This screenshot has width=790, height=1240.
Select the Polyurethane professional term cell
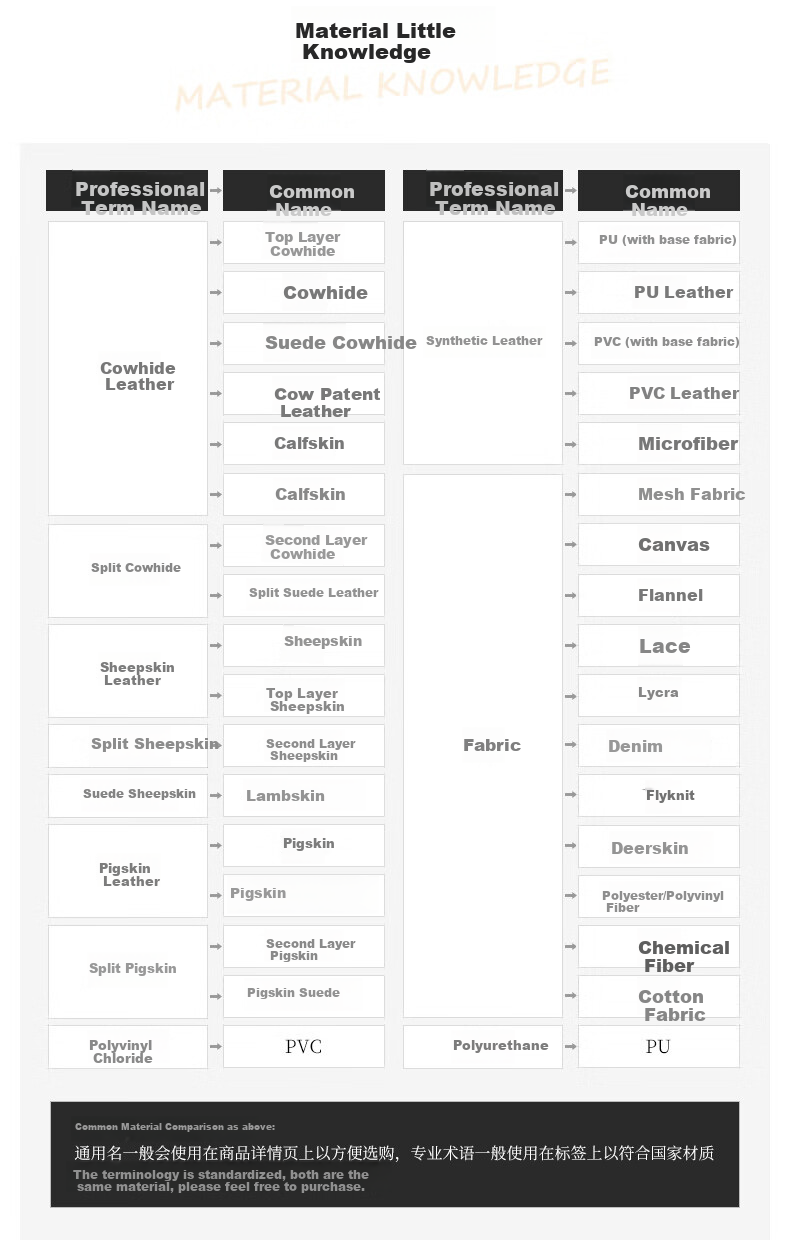(x=483, y=1046)
